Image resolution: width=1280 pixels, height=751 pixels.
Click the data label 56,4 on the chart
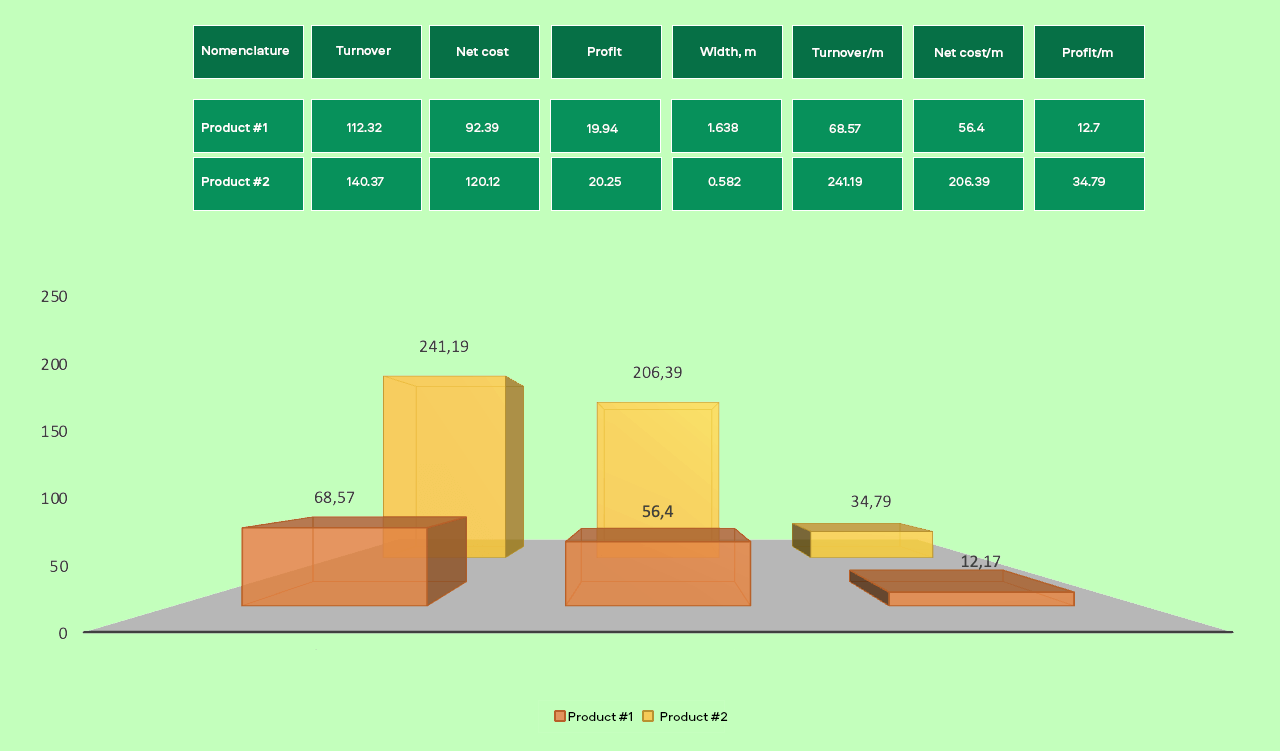coord(657,511)
